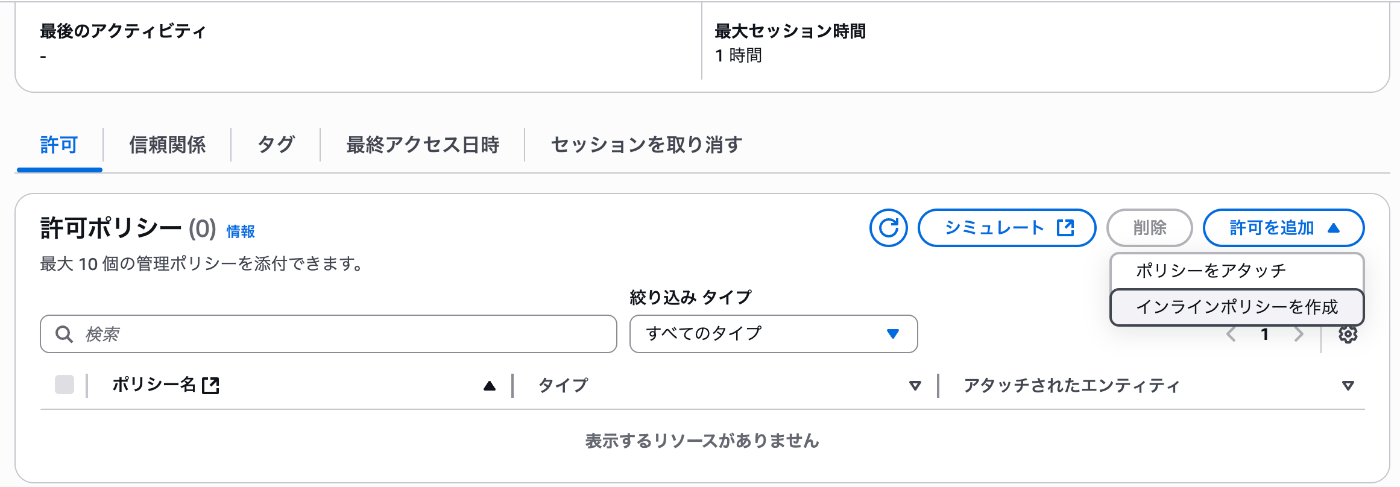Open the 最終アクセス日時 tab
Screen dimensions: 1400x487
point(422,145)
